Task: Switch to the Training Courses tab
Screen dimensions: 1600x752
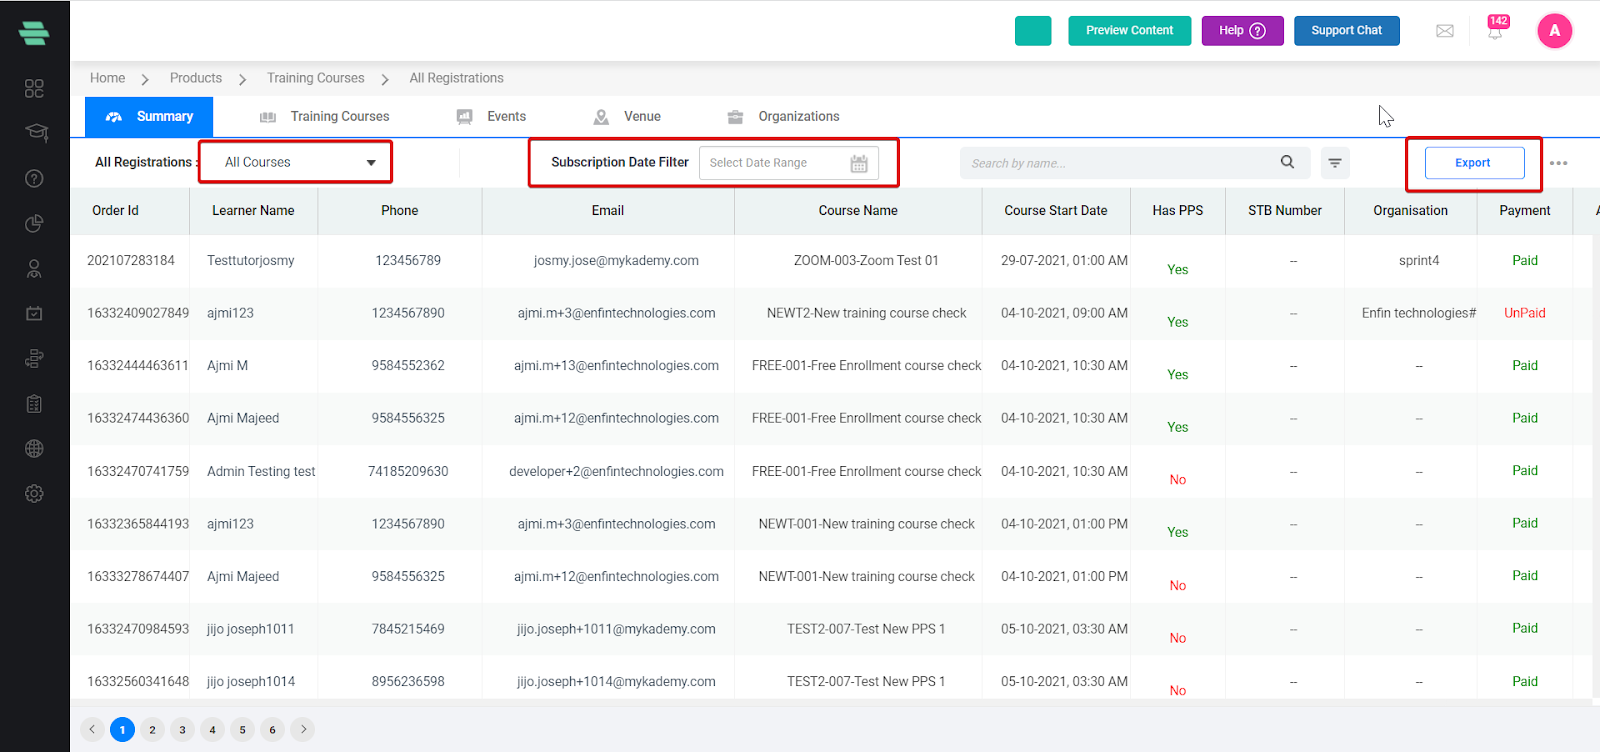Action: (x=324, y=117)
